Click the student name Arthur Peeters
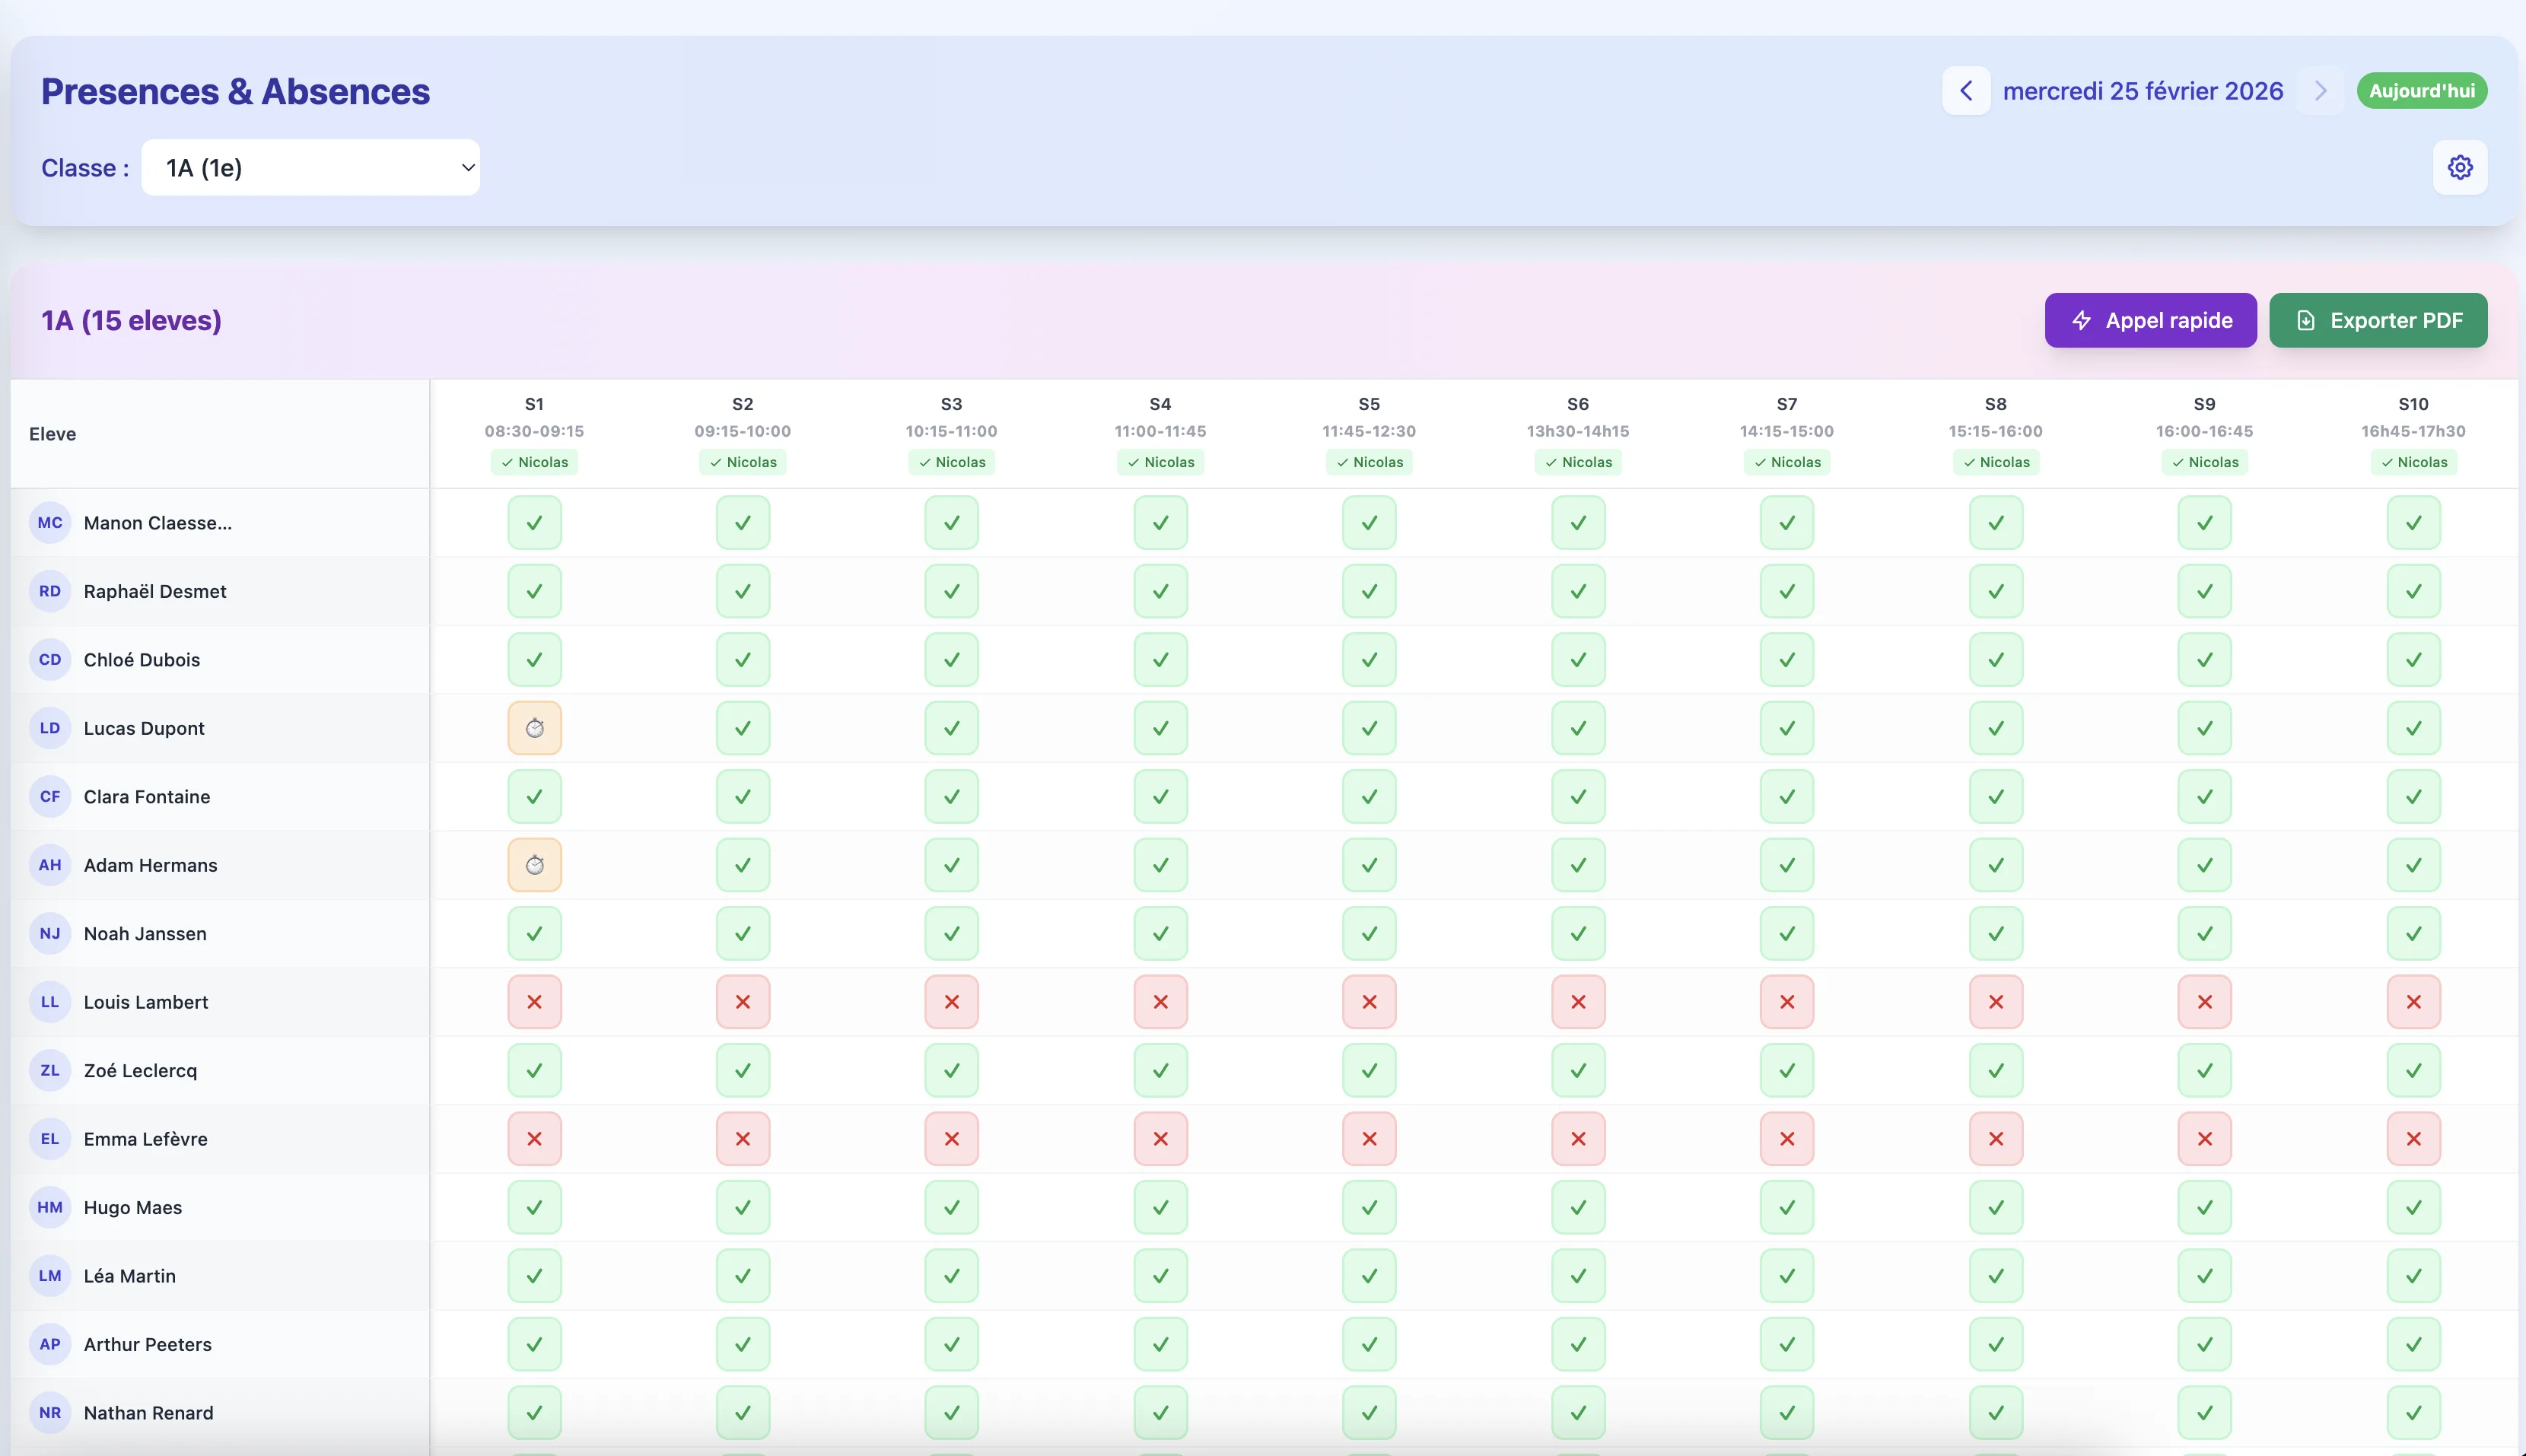The width and height of the screenshot is (2526, 1456). [x=147, y=1345]
